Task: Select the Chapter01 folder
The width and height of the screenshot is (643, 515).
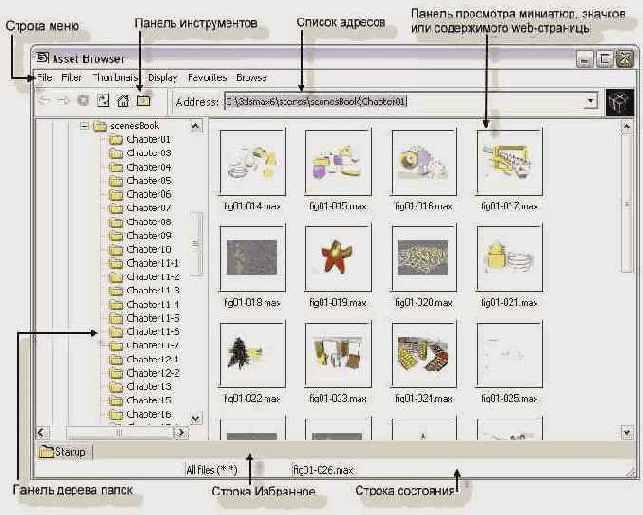Action: (140, 139)
